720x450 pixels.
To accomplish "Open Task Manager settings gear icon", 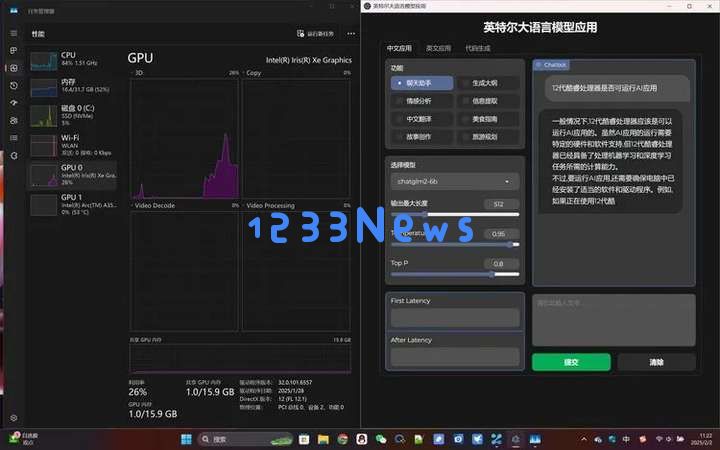I will click(14, 418).
